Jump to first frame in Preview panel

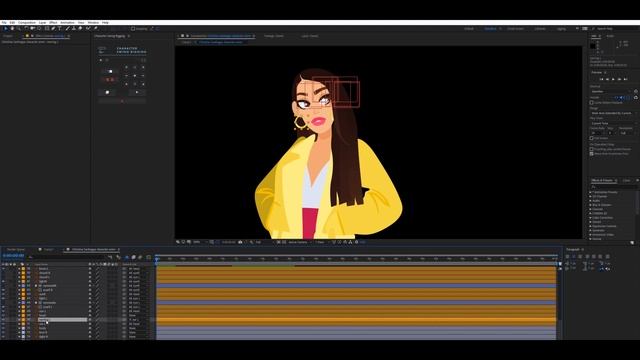pos(601,79)
